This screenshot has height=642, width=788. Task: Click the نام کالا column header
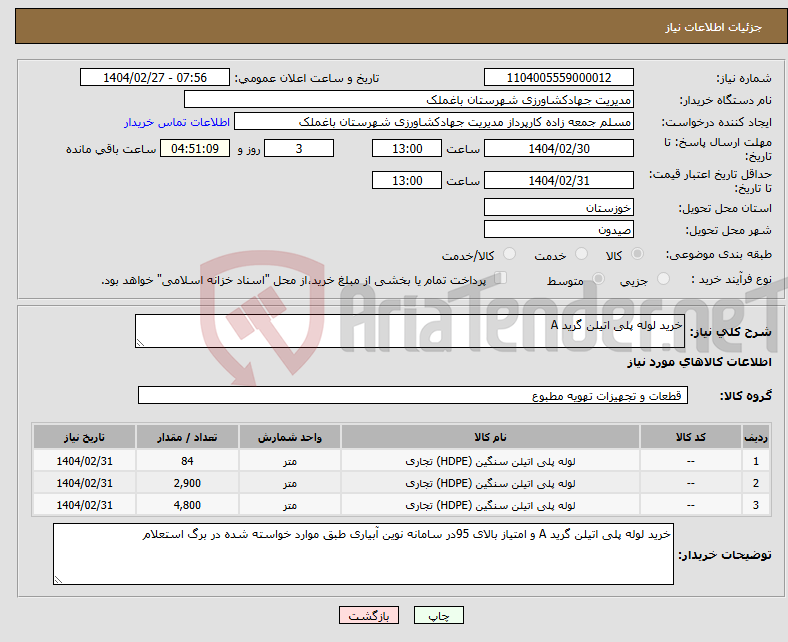tap(490, 437)
